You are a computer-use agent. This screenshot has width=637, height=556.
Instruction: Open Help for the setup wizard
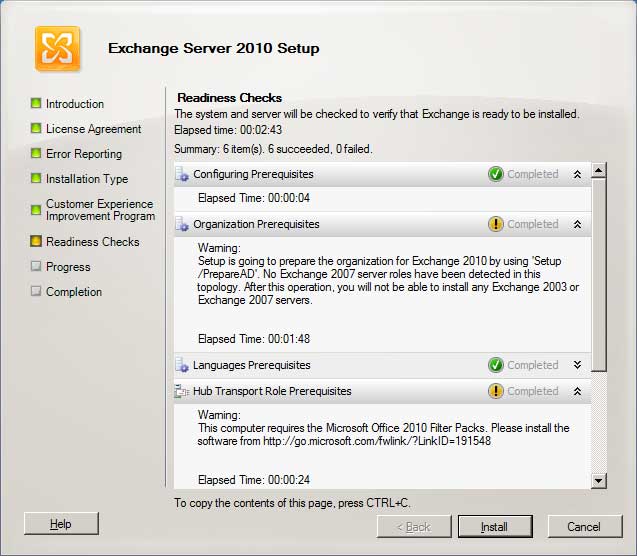61,524
